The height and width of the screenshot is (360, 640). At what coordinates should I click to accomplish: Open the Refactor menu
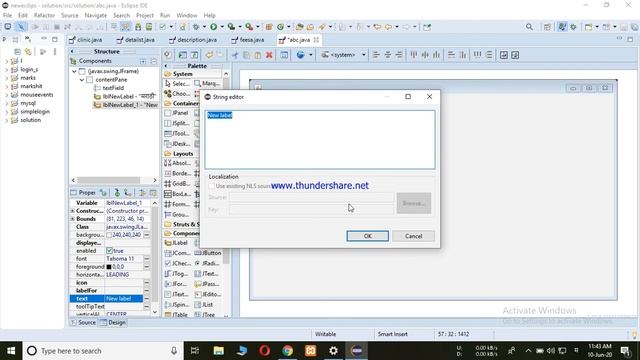coord(44,16)
